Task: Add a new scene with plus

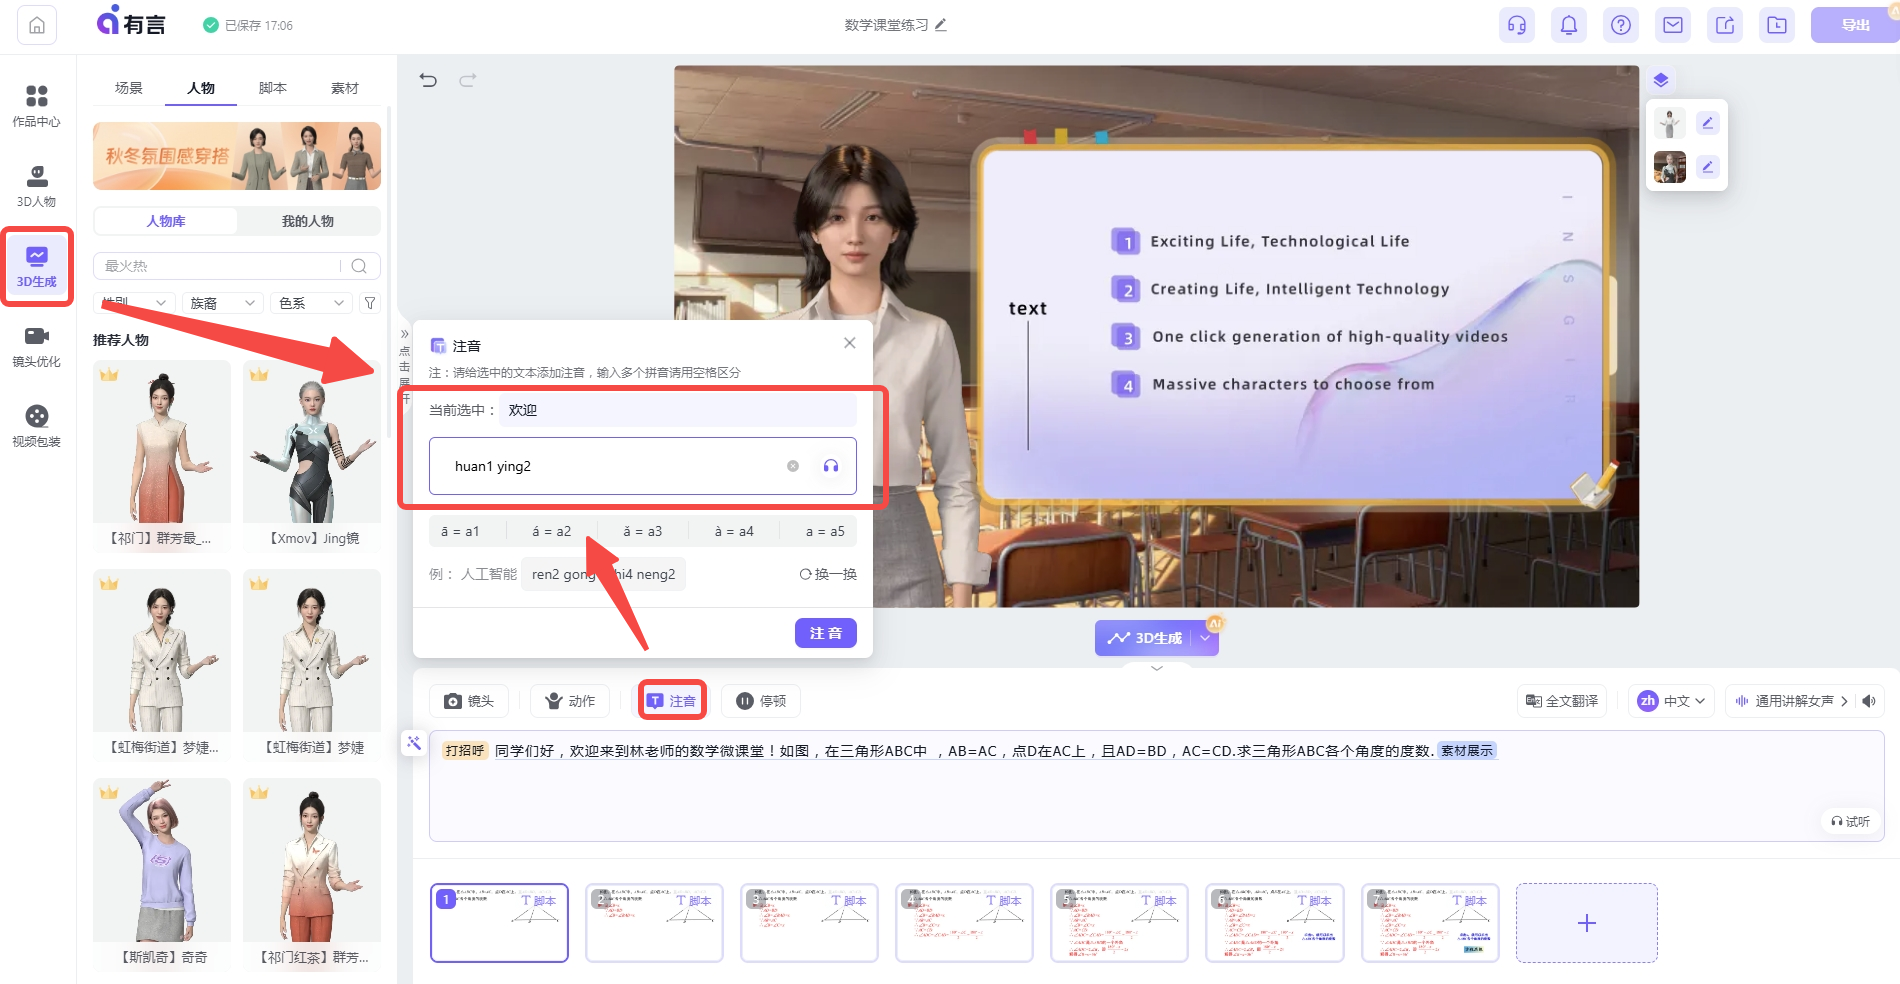Action: [1587, 923]
